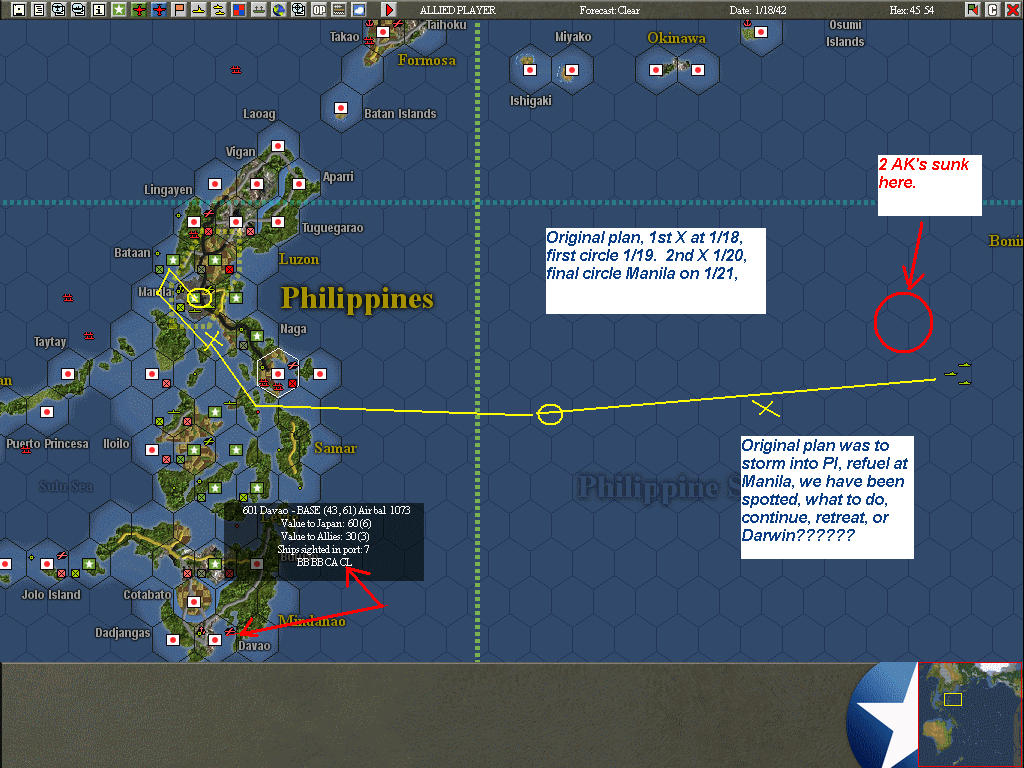Click the 'Naga' base label
This screenshot has height=768, width=1024.
(293, 328)
